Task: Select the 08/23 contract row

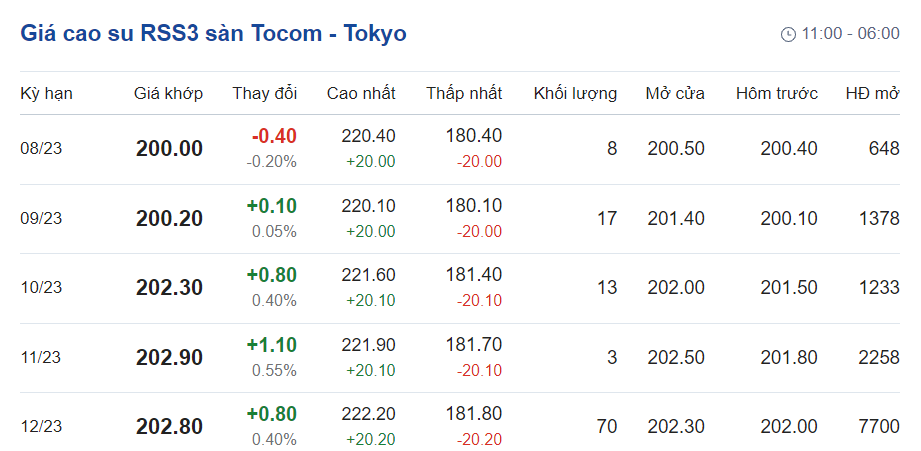Action: [41, 149]
